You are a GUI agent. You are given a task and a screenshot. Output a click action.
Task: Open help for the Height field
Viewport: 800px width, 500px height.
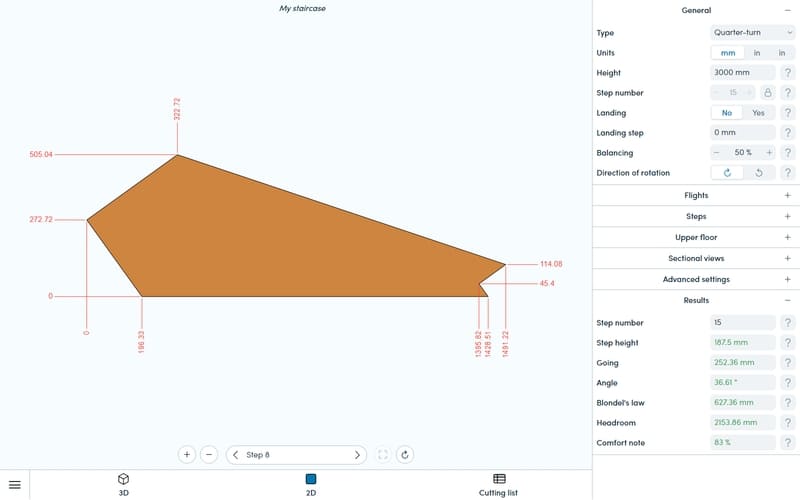788,73
